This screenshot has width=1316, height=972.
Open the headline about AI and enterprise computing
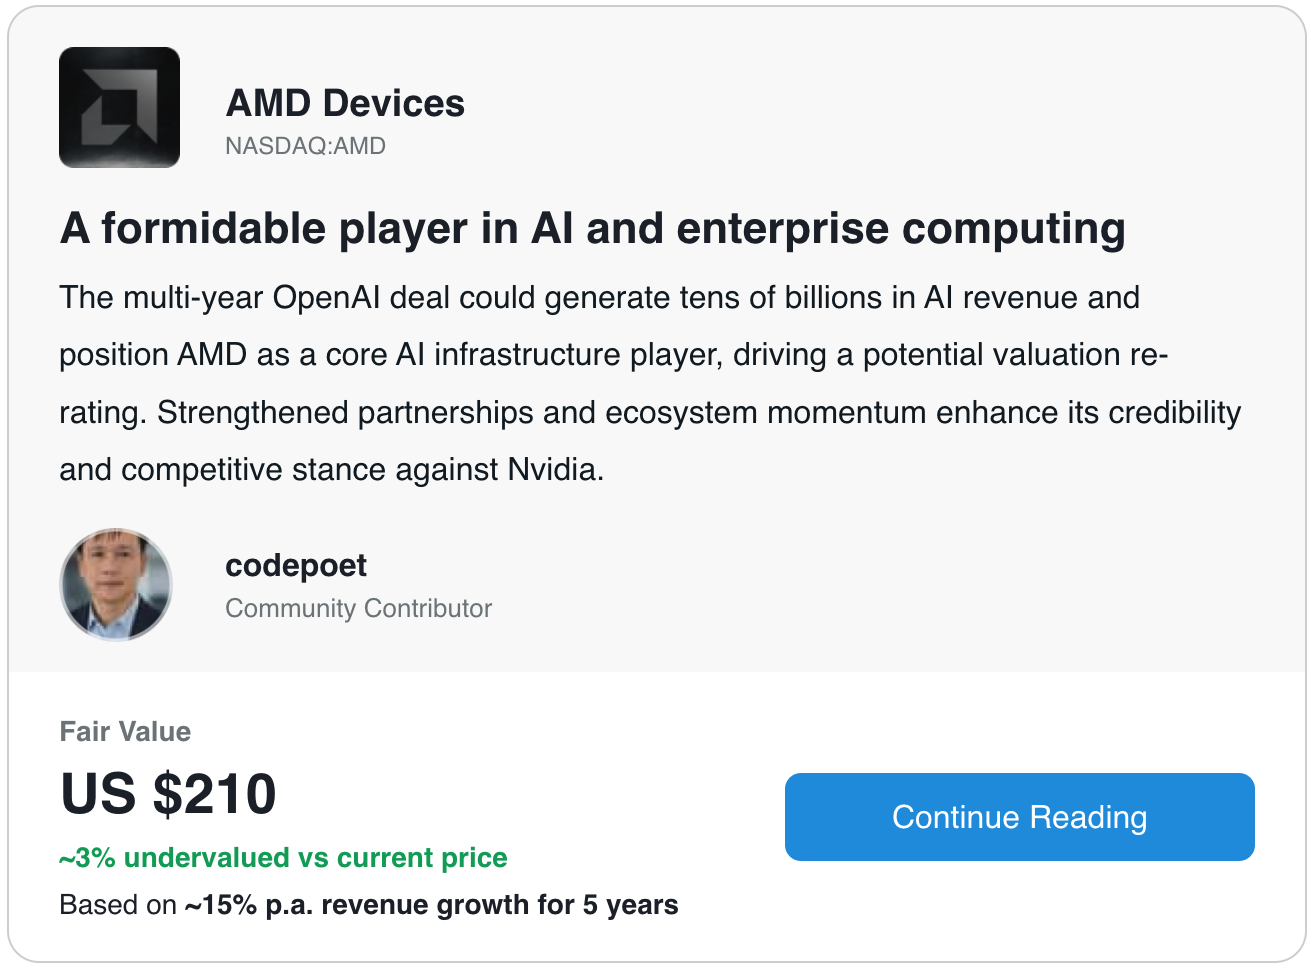coord(592,228)
